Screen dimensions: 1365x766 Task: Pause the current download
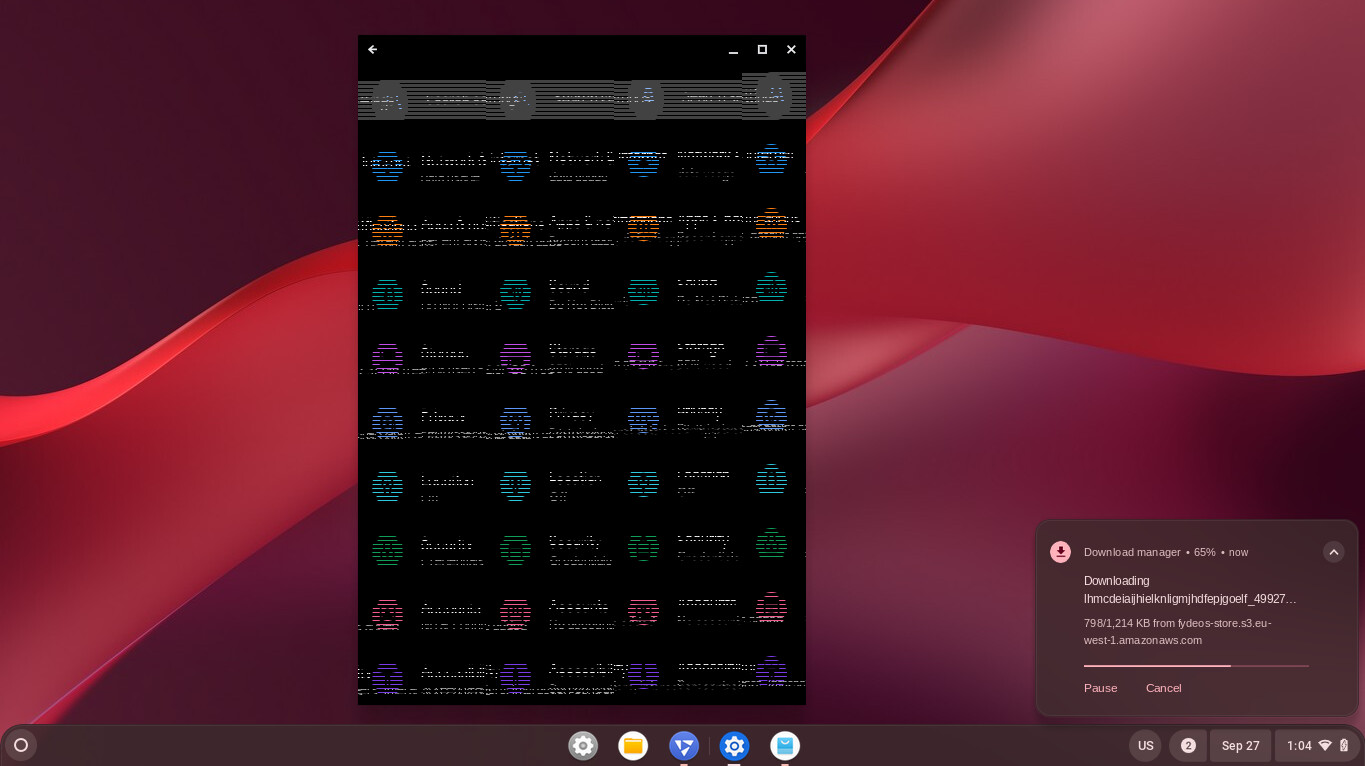[1100, 688]
